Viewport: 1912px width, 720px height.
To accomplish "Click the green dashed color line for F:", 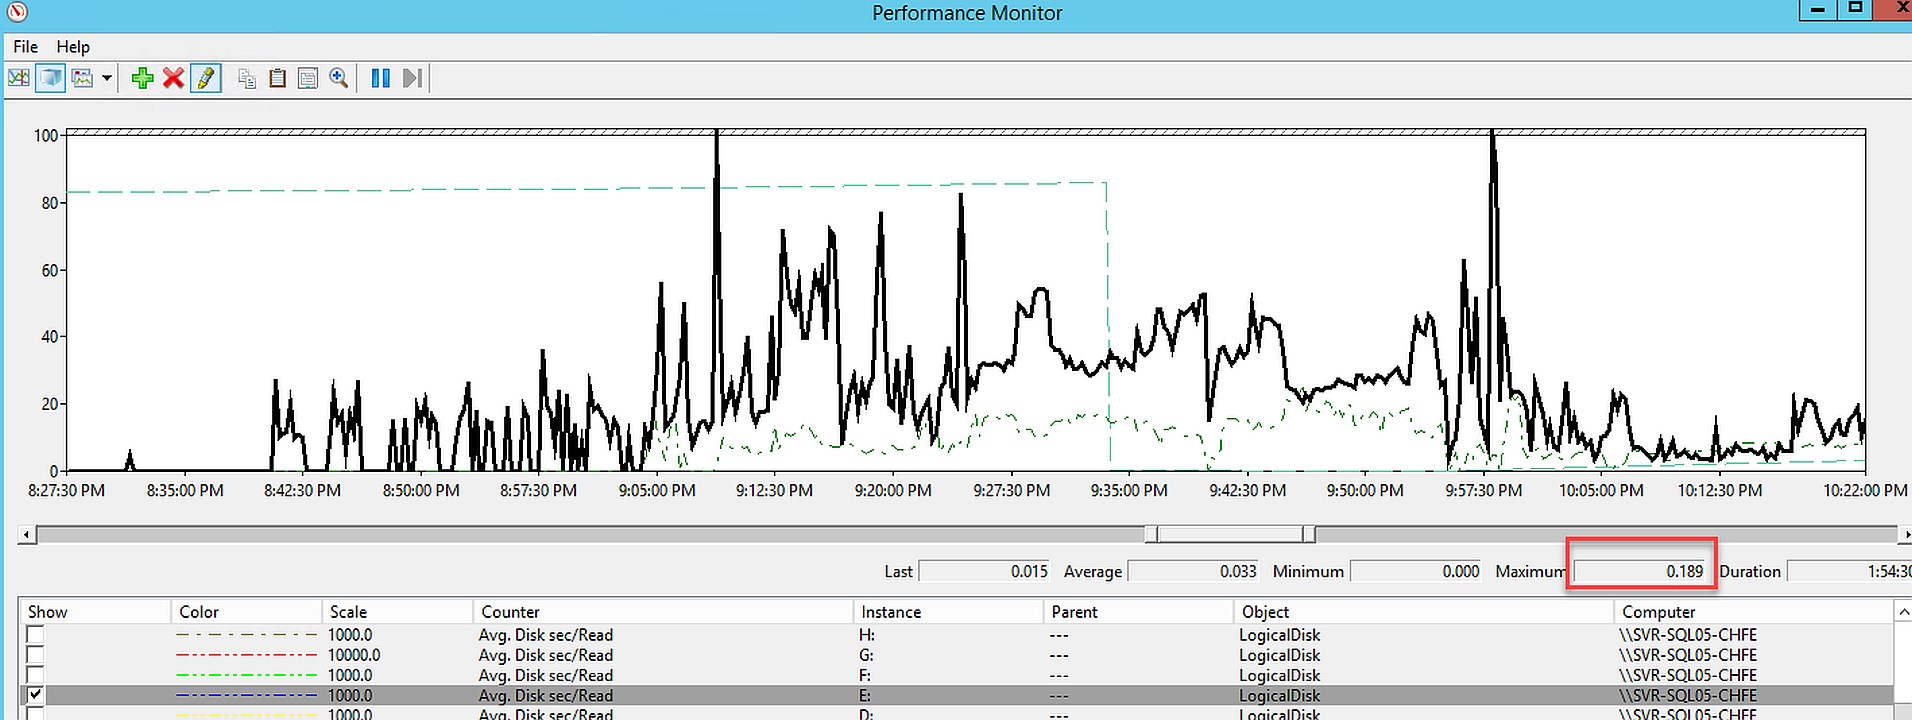I will coord(246,675).
